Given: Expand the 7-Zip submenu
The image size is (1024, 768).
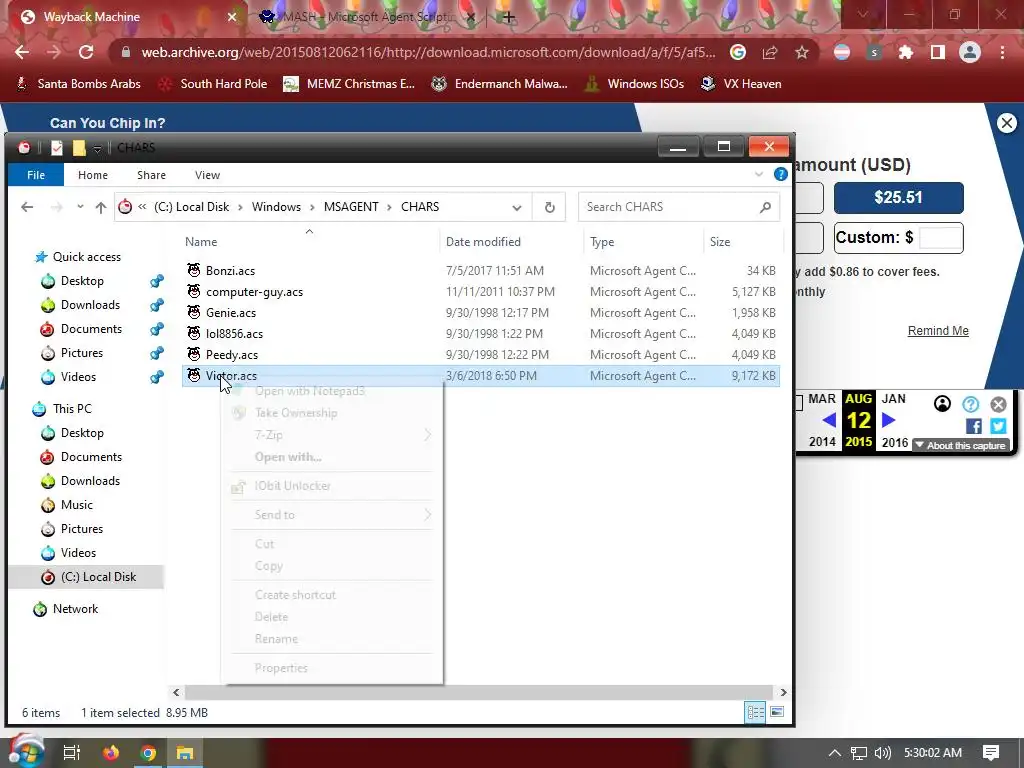Looking at the screenshot, I should tap(331, 435).
